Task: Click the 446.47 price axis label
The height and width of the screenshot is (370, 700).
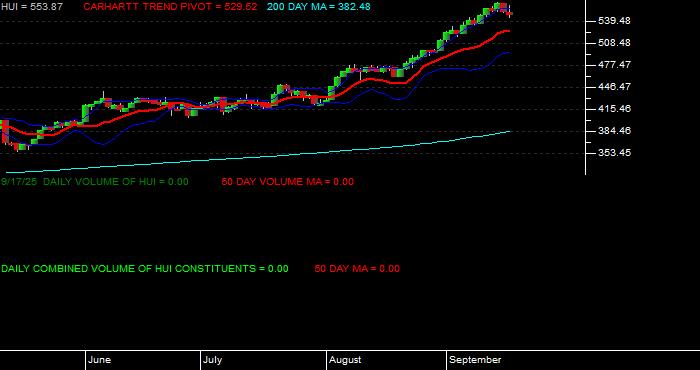Action: (x=614, y=87)
